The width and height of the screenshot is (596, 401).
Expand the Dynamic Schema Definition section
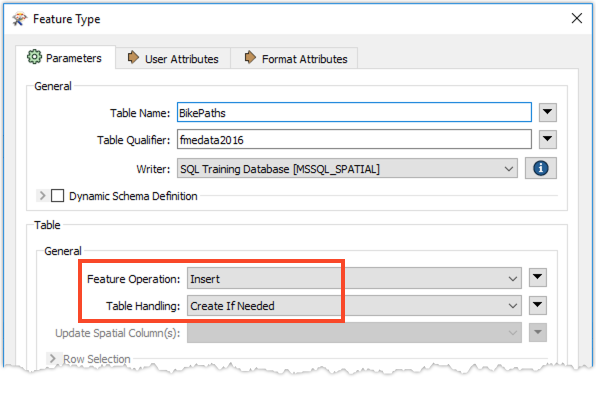click(42, 196)
